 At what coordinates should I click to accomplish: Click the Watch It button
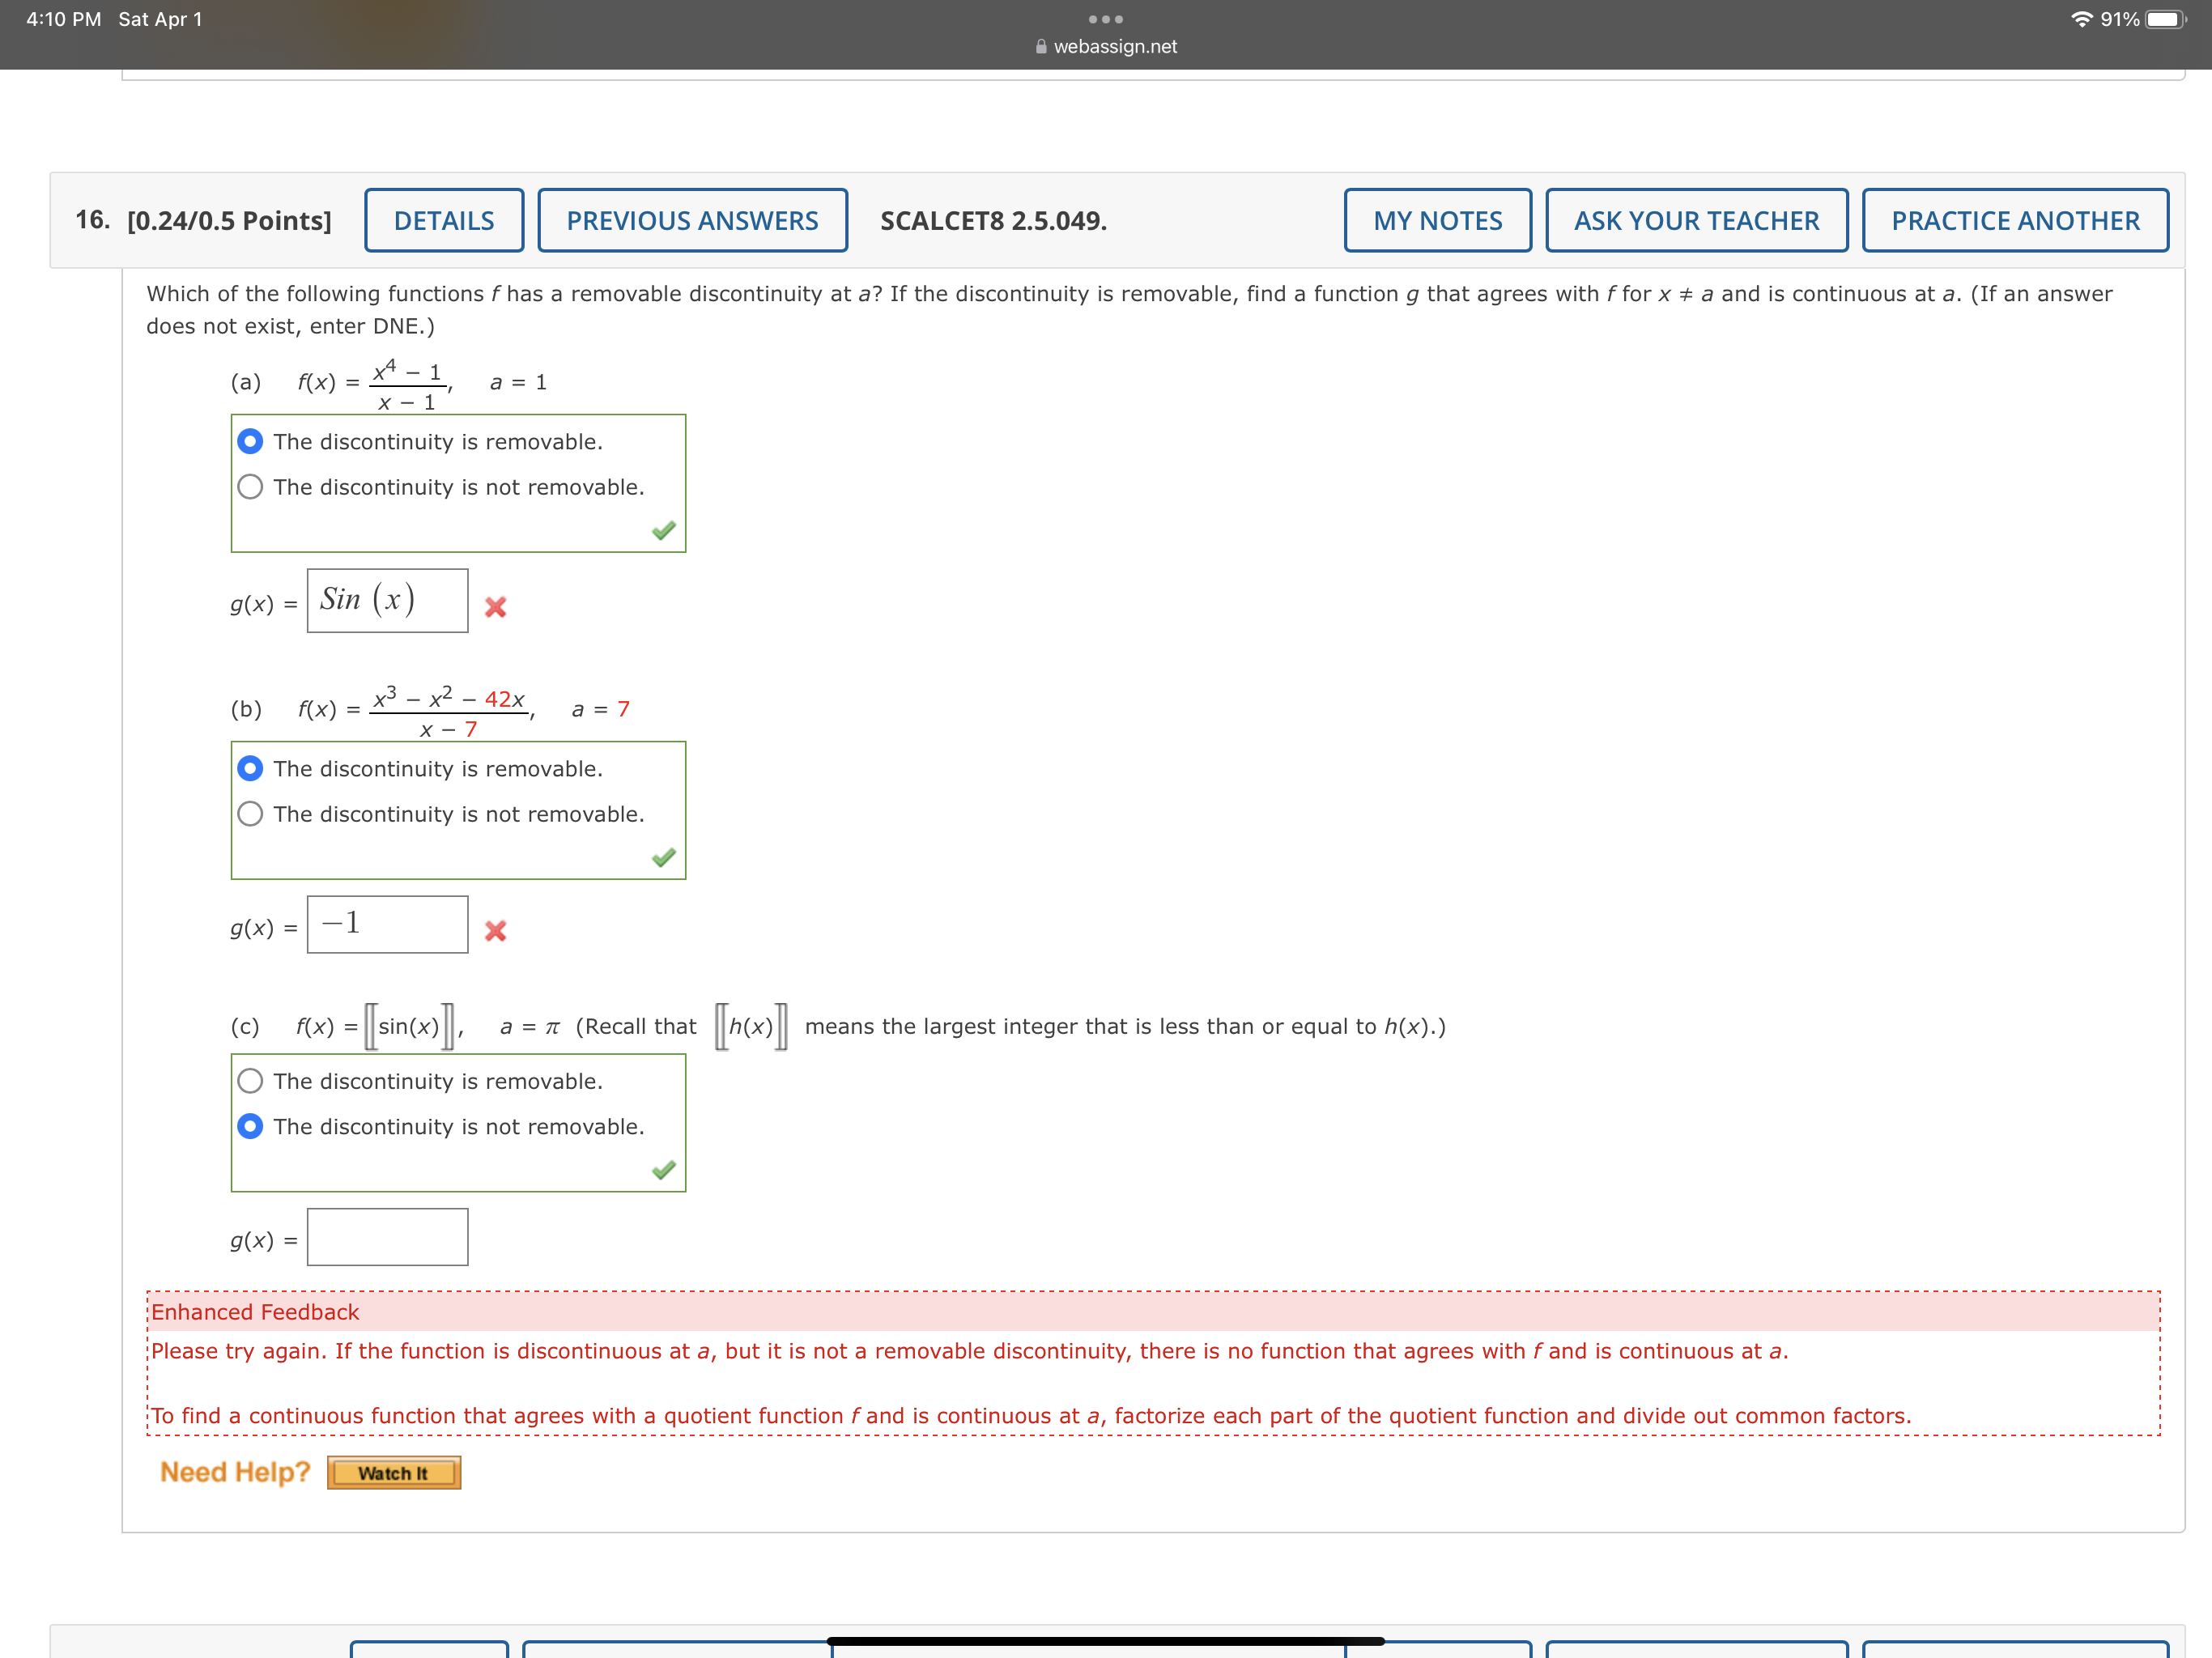393,1472
